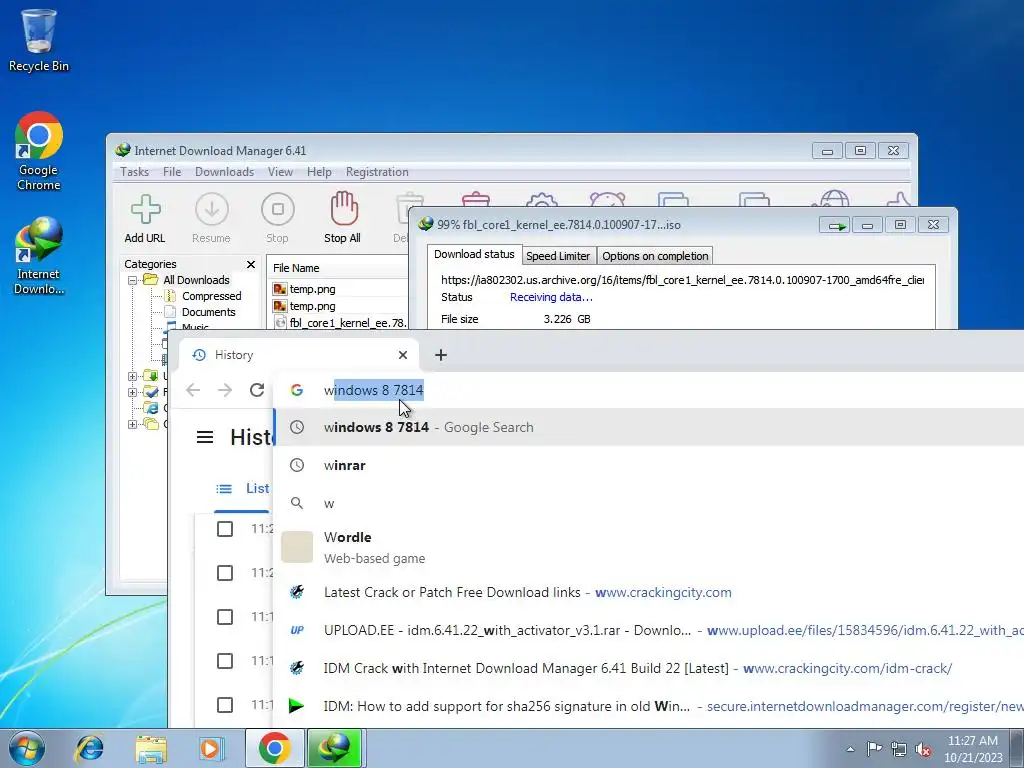Open Internet Download Manager desktop shortcut
The width and height of the screenshot is (1024, 768).
39,256
